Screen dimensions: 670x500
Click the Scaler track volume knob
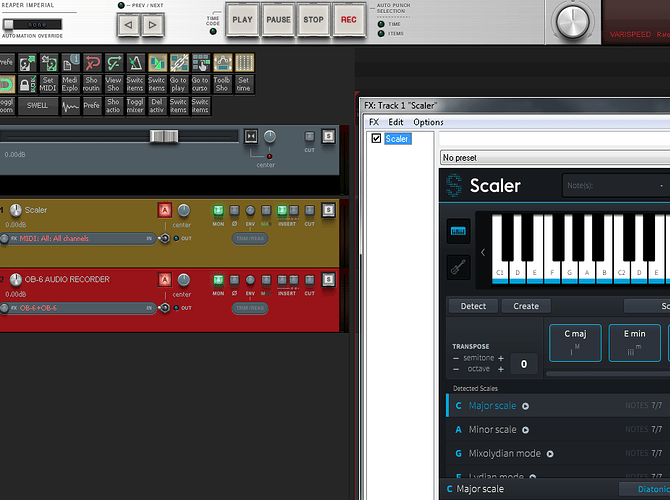click(x=15, y=210)
